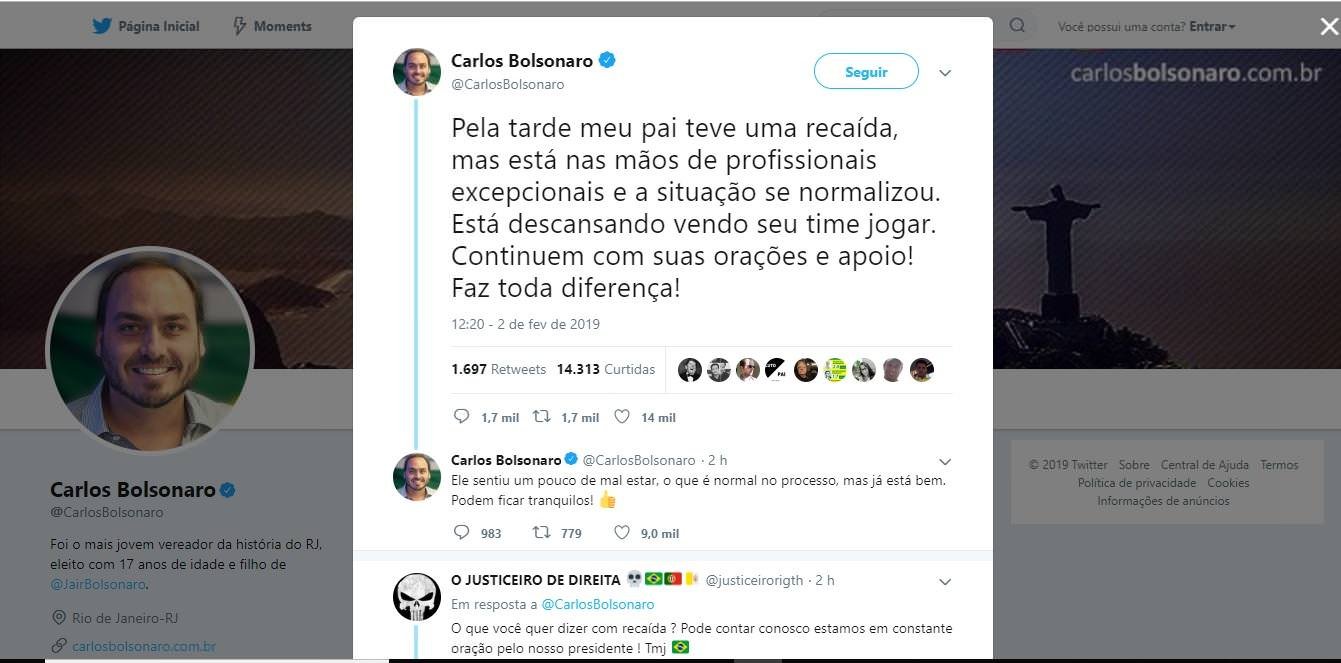Open options chevron on Carlos Bolsonaro's reply

[x=945, y=462]
